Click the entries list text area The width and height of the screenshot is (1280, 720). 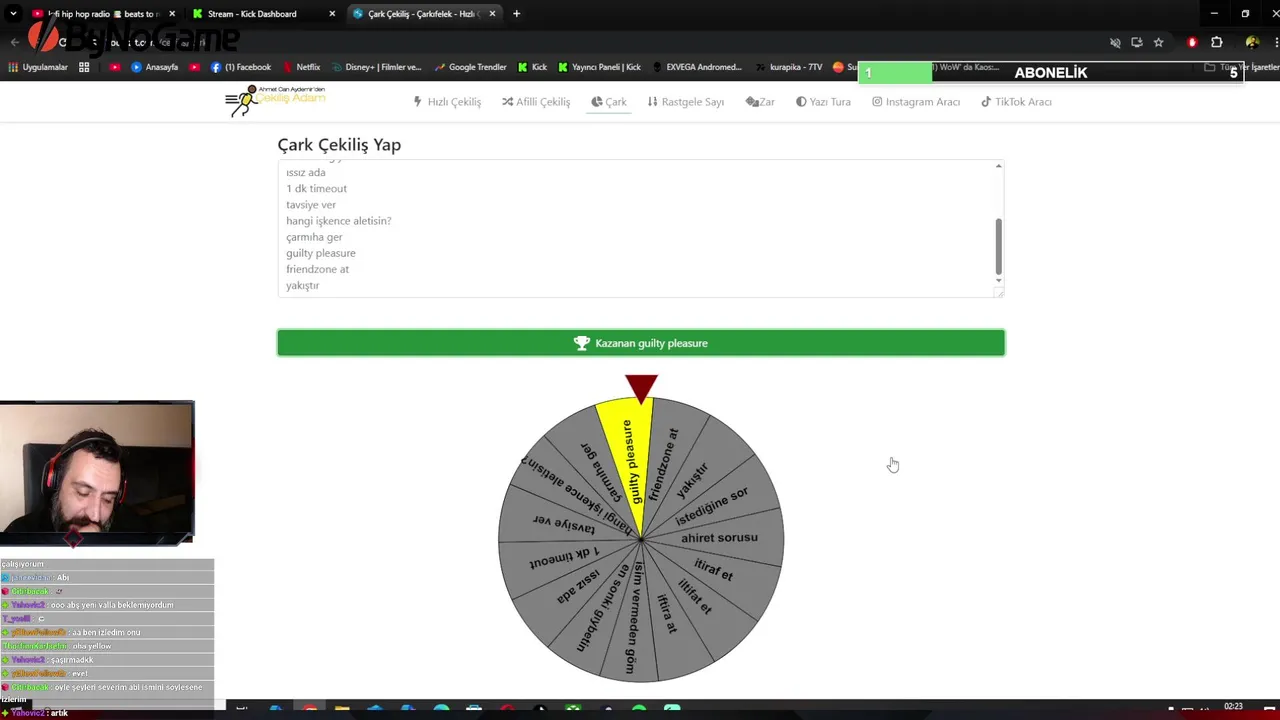pos(640,228)
